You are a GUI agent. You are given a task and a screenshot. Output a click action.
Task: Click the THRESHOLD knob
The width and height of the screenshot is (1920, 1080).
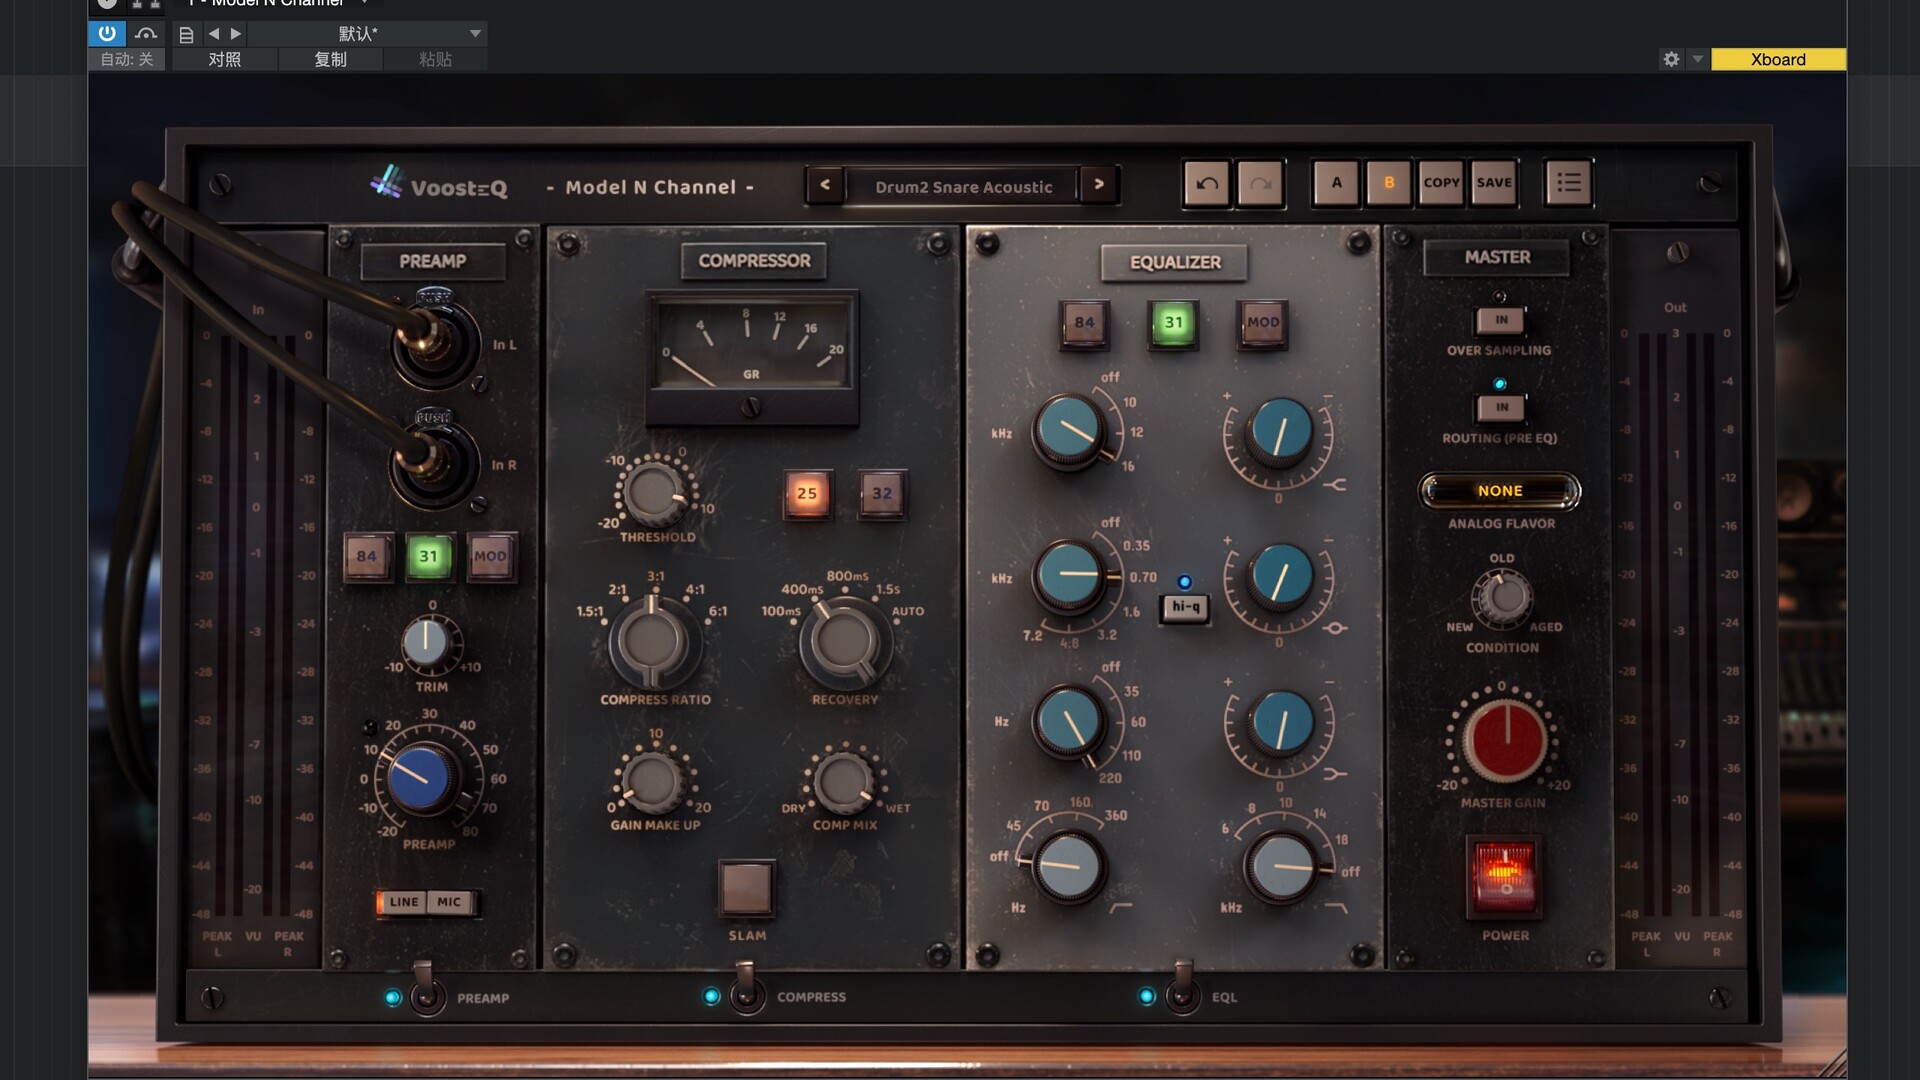click(x=655, y=493)
